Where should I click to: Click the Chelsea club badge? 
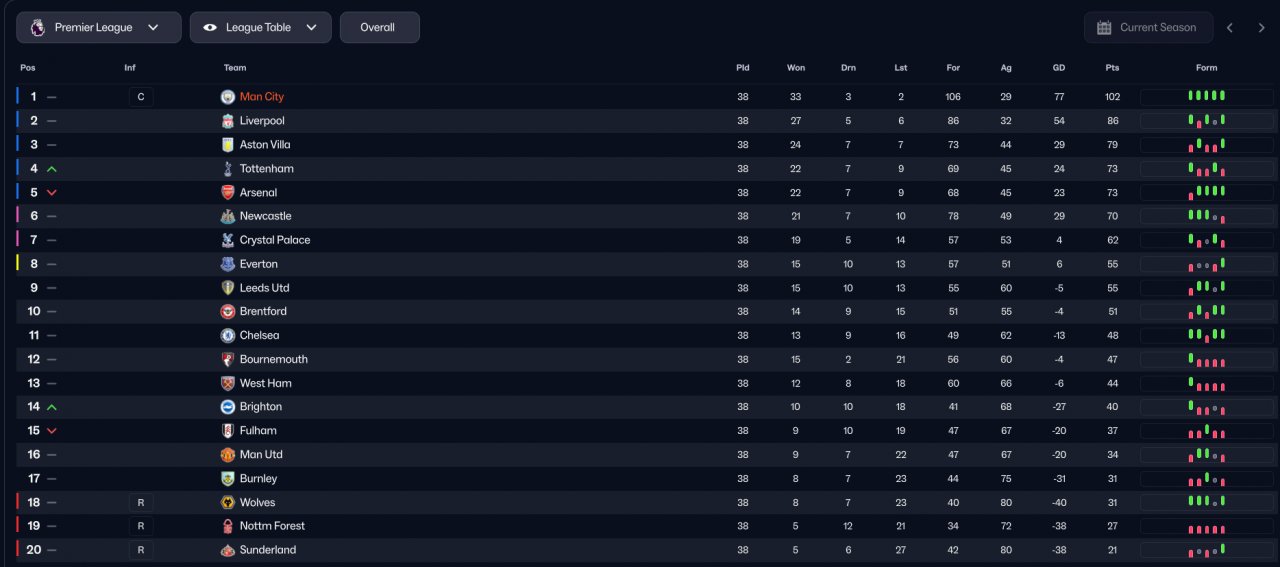(227, 336)
